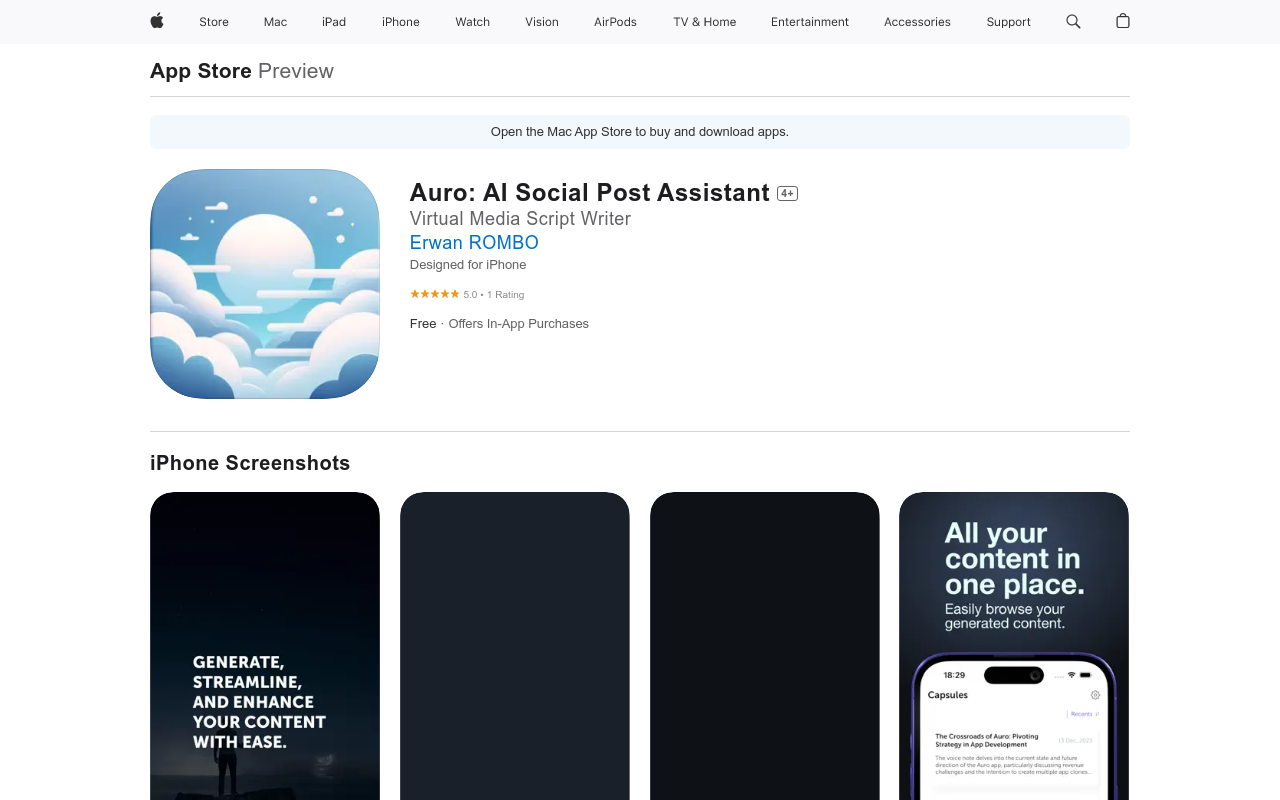Open the Entertainment menu
The image size is (1280, 800).
(x=810, y=22)
